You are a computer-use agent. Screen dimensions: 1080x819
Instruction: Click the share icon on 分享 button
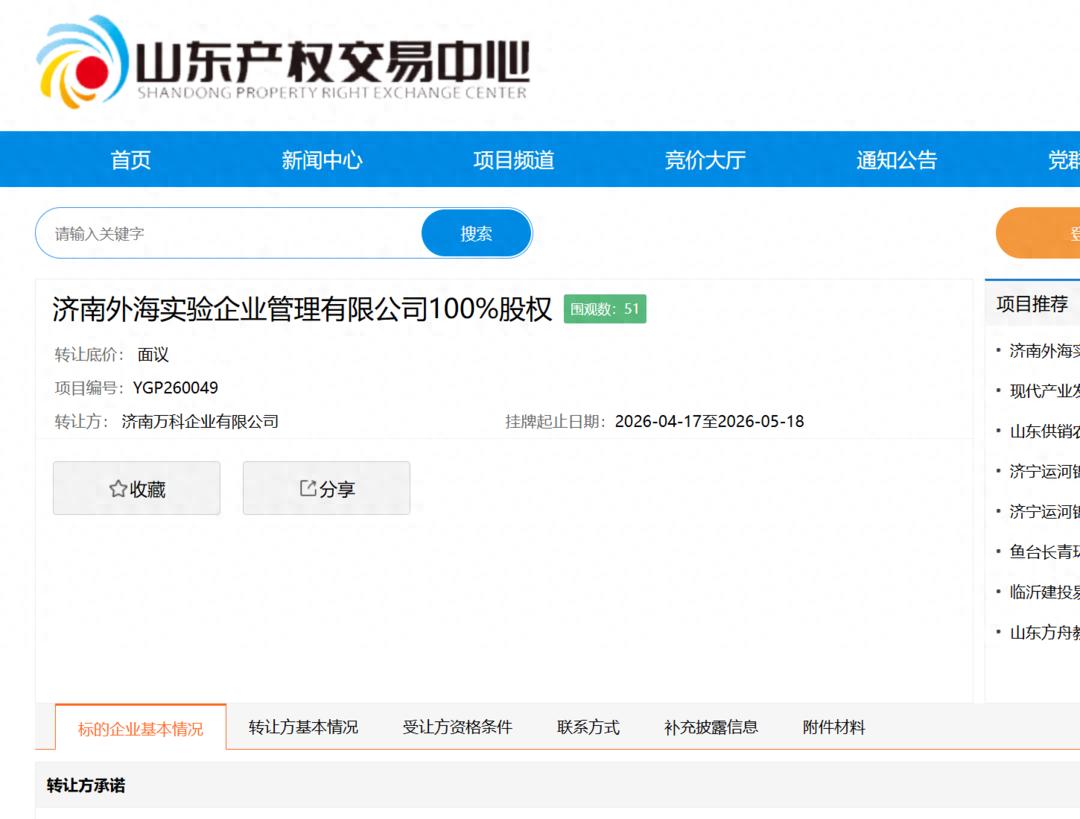pos(308,488)
